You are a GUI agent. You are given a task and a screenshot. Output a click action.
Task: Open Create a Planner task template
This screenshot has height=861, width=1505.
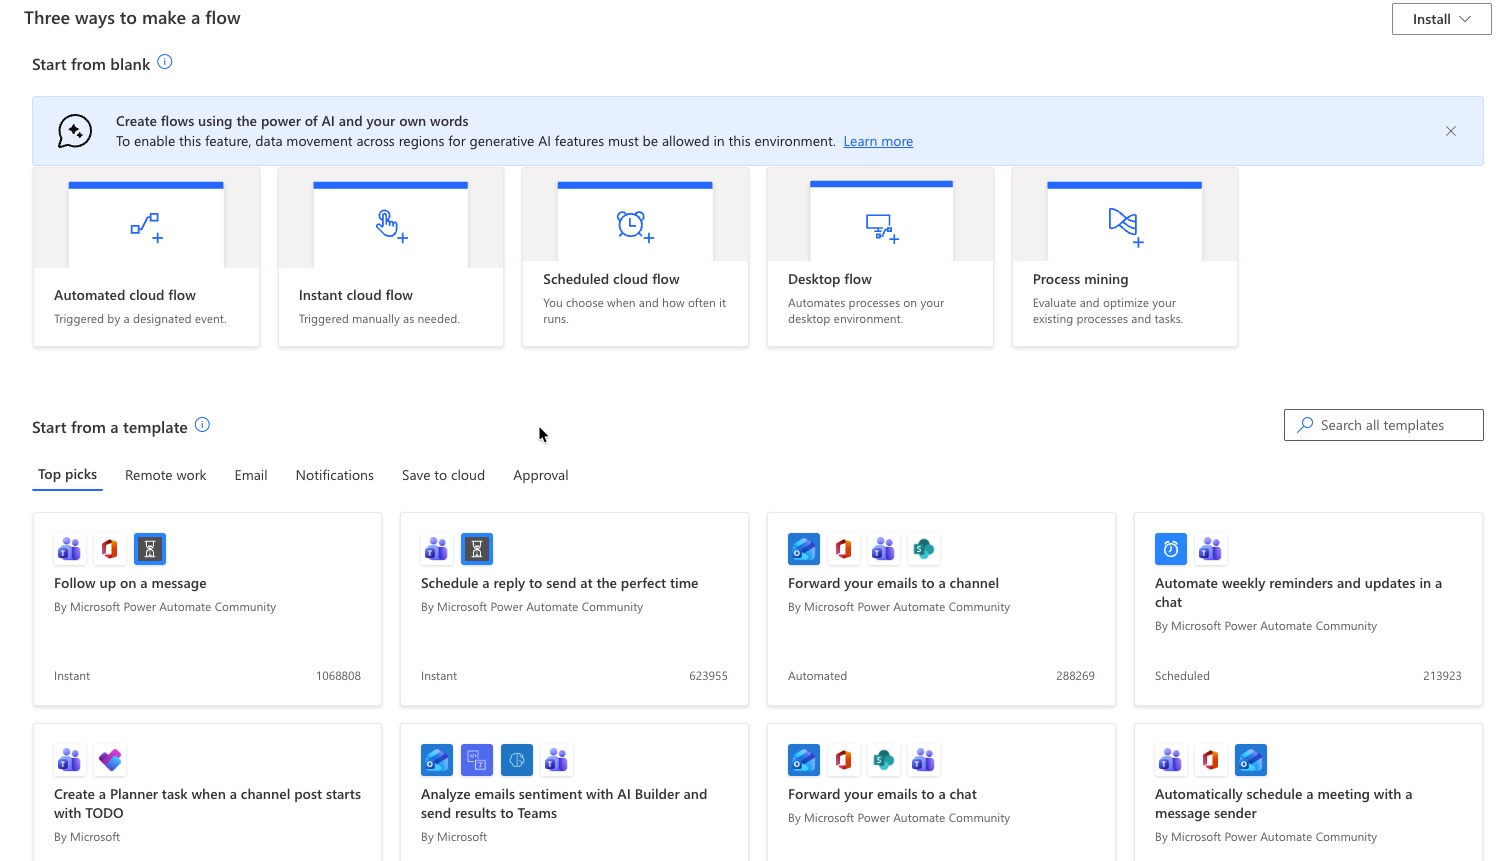point(207,803)
